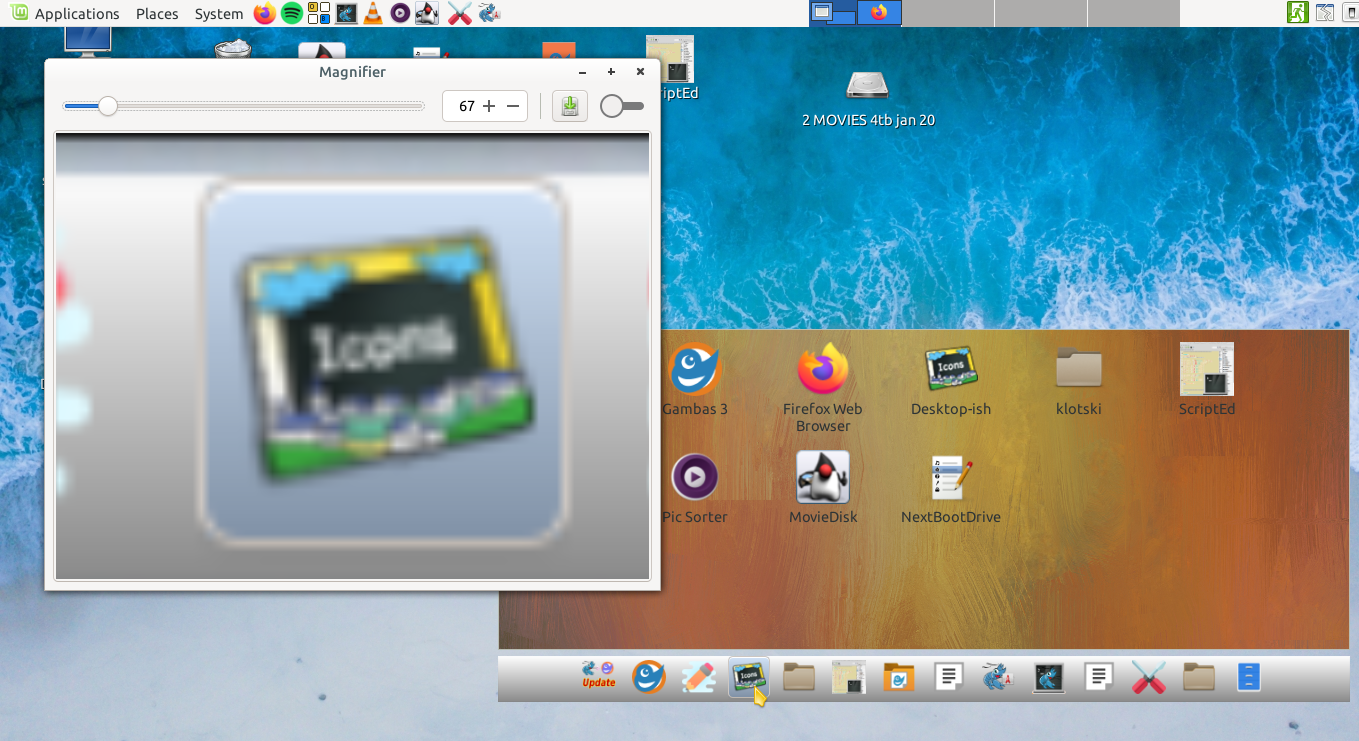Screen dimensions: 1359x741
Task: Open the Gambas 3 launcher icon
Action: click(x=695, y=370)
